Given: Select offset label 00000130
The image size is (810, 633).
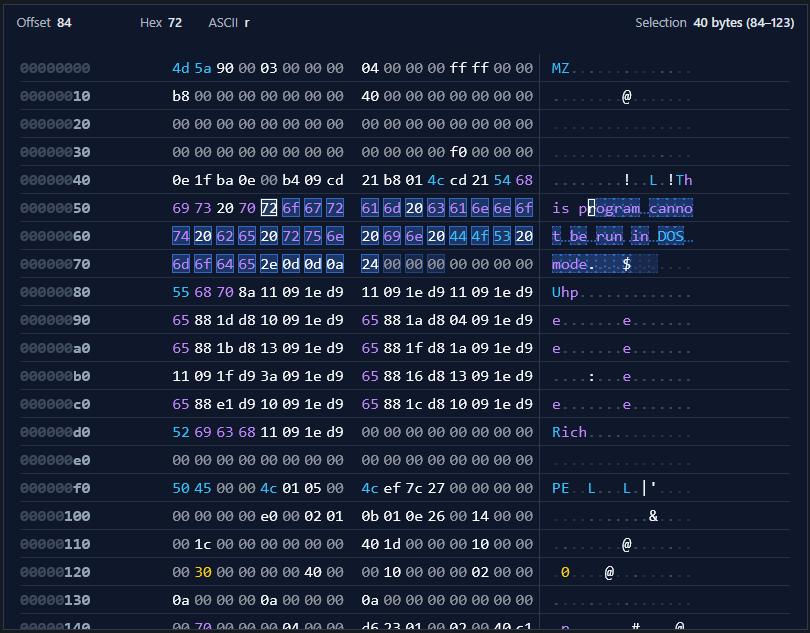Looking at the screenshot, I should (x=55, y=600).
